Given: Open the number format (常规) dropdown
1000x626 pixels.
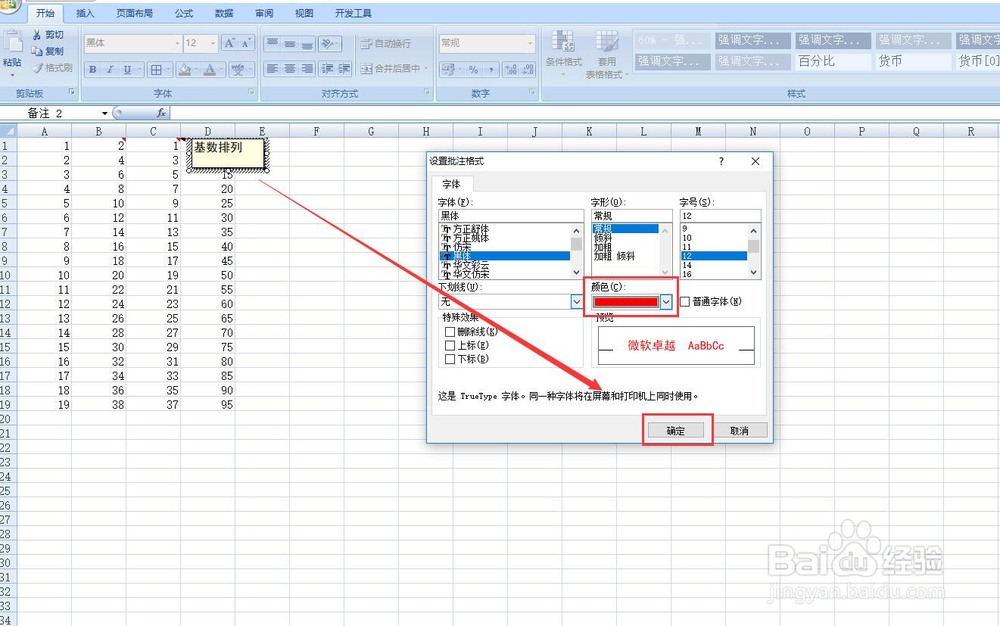Looking at the screenshot, I should [530, 43].
